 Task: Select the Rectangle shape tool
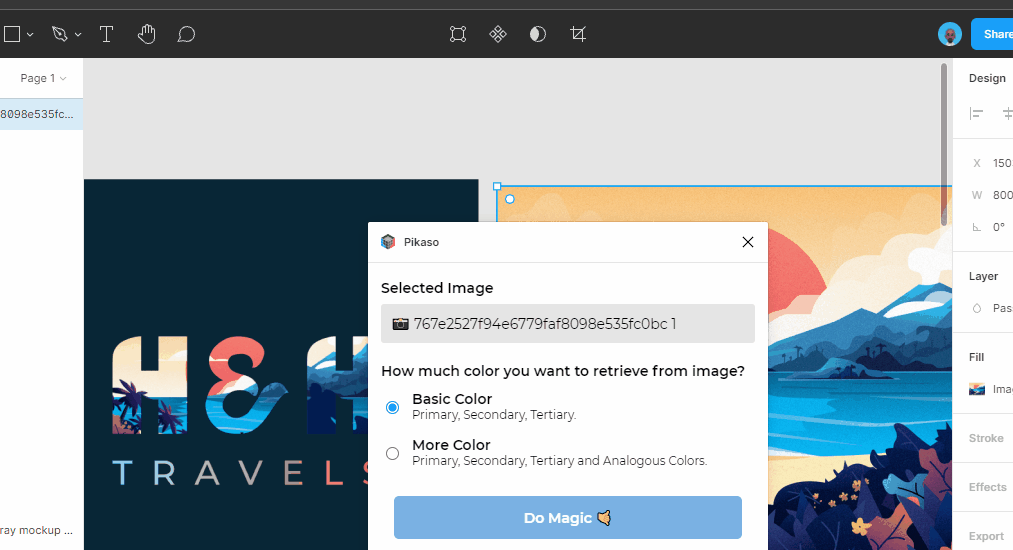(x=12, y=34)
